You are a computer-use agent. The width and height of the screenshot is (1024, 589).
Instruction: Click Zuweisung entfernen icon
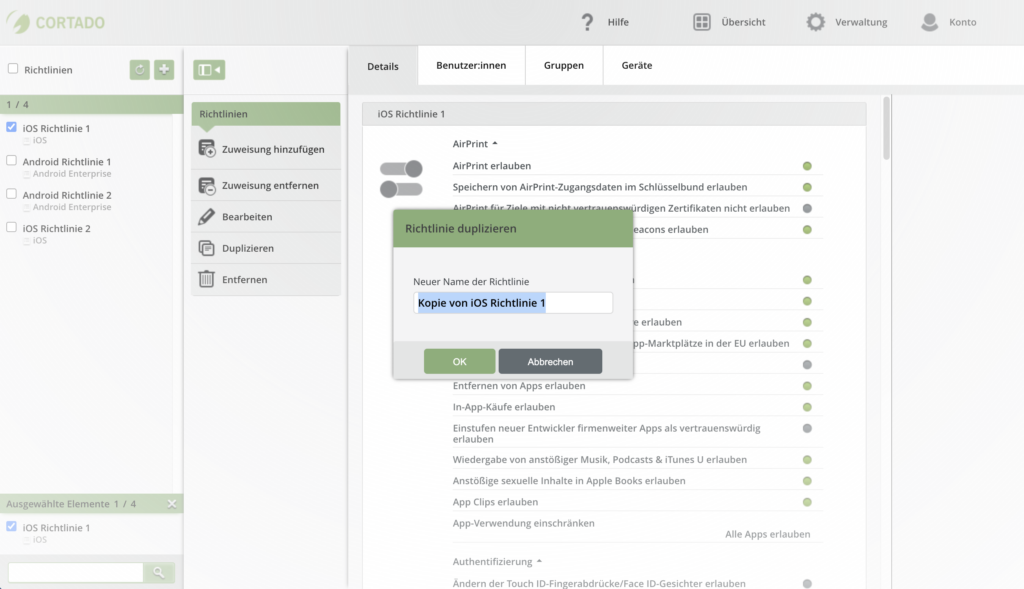206,185
